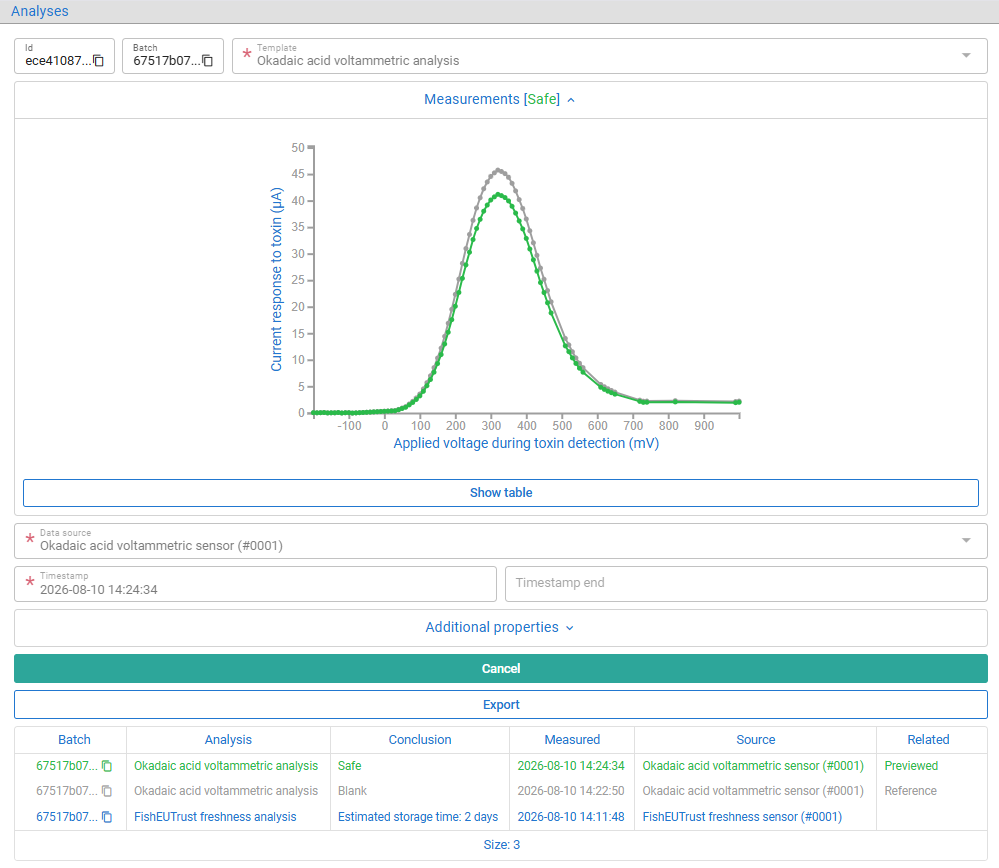
Task: Click the 'Size: 3' table footer
Action: (501, 845)
